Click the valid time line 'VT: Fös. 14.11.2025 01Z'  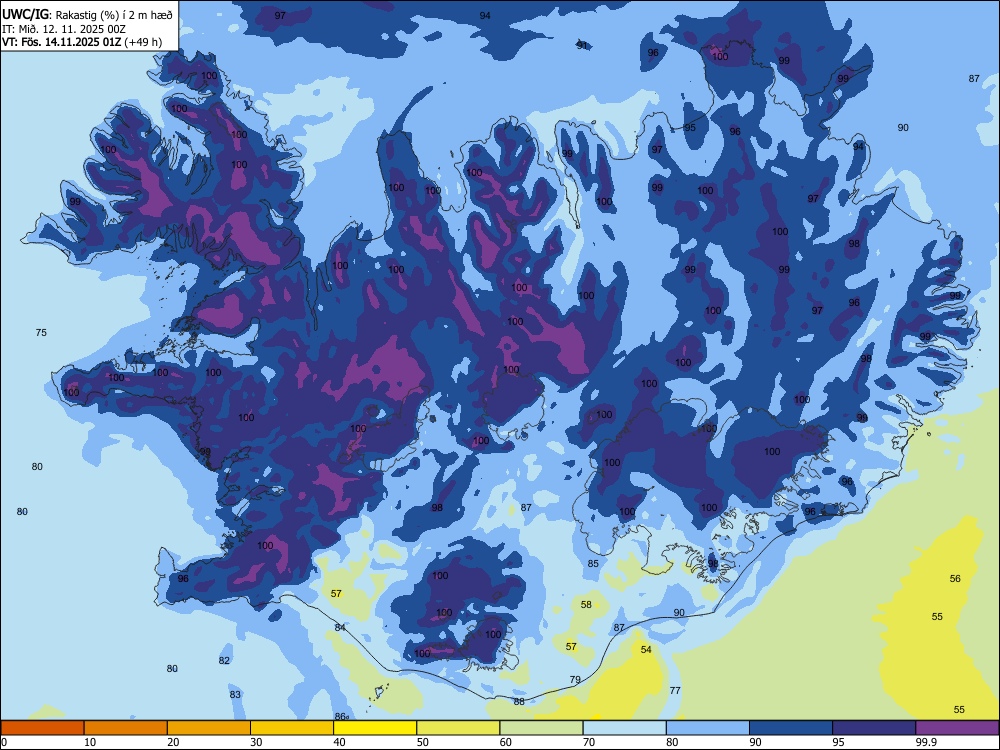point(62,43)
